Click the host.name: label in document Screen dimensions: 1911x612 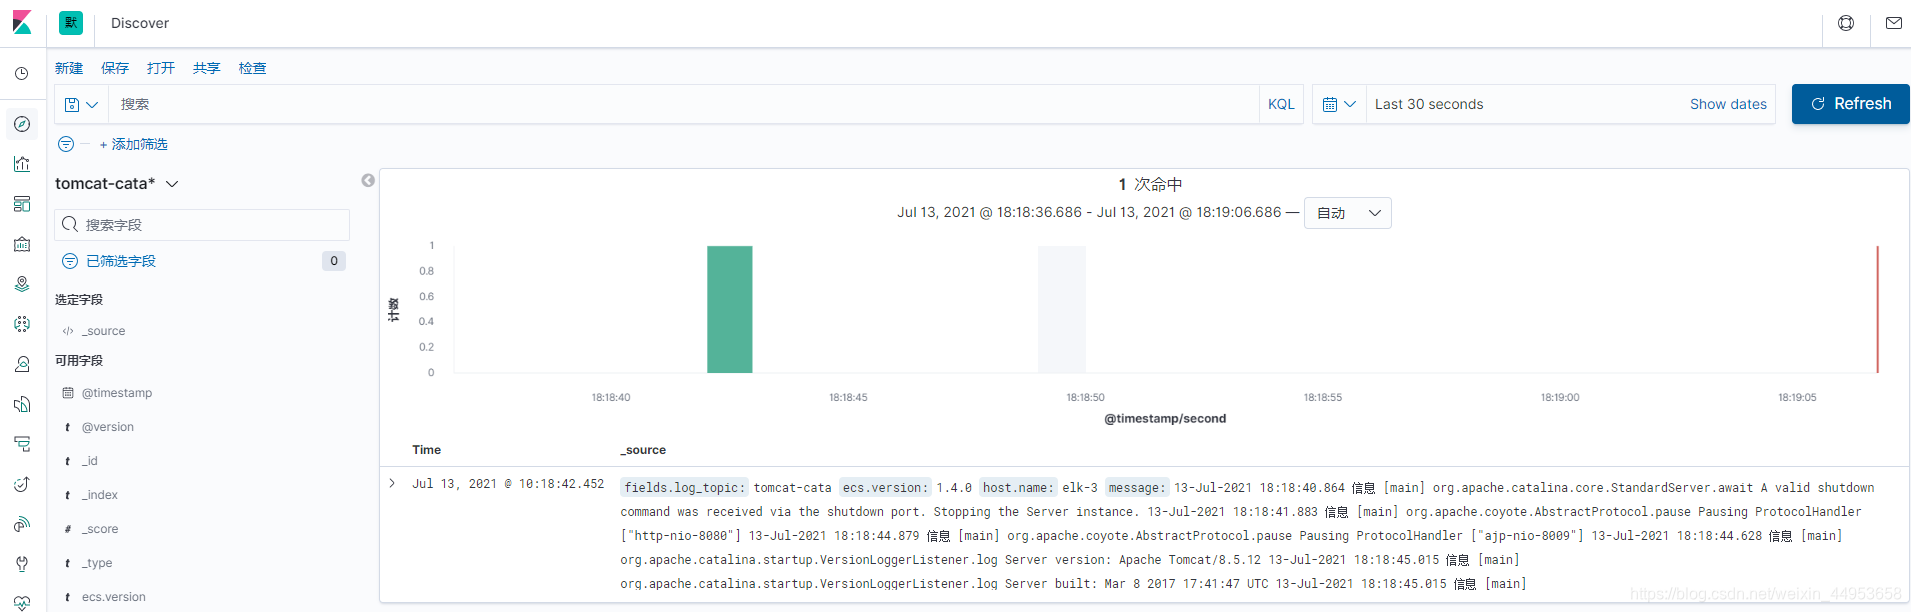pos(1018,488)
